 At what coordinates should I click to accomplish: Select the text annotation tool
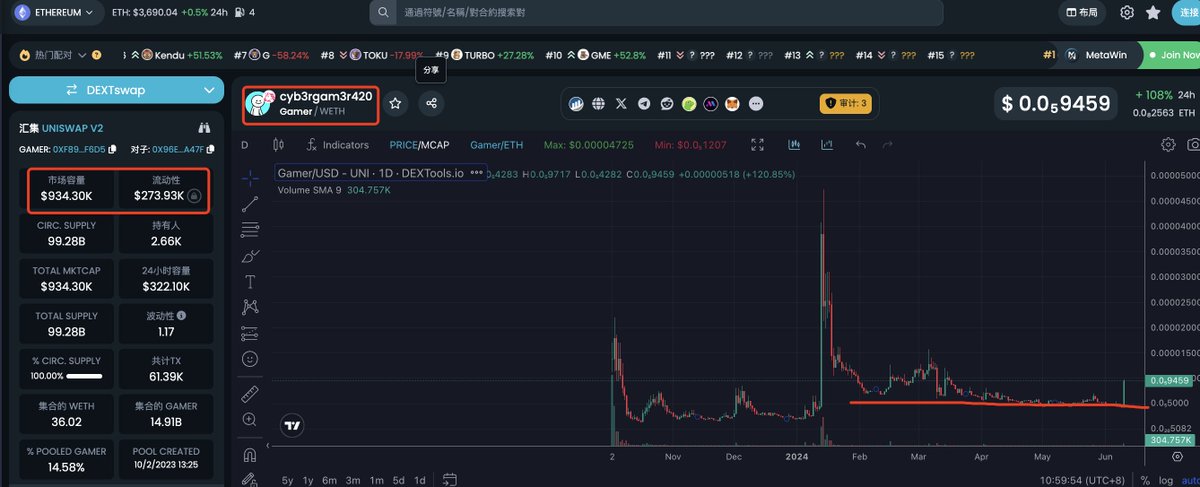[x=250, y=282]
